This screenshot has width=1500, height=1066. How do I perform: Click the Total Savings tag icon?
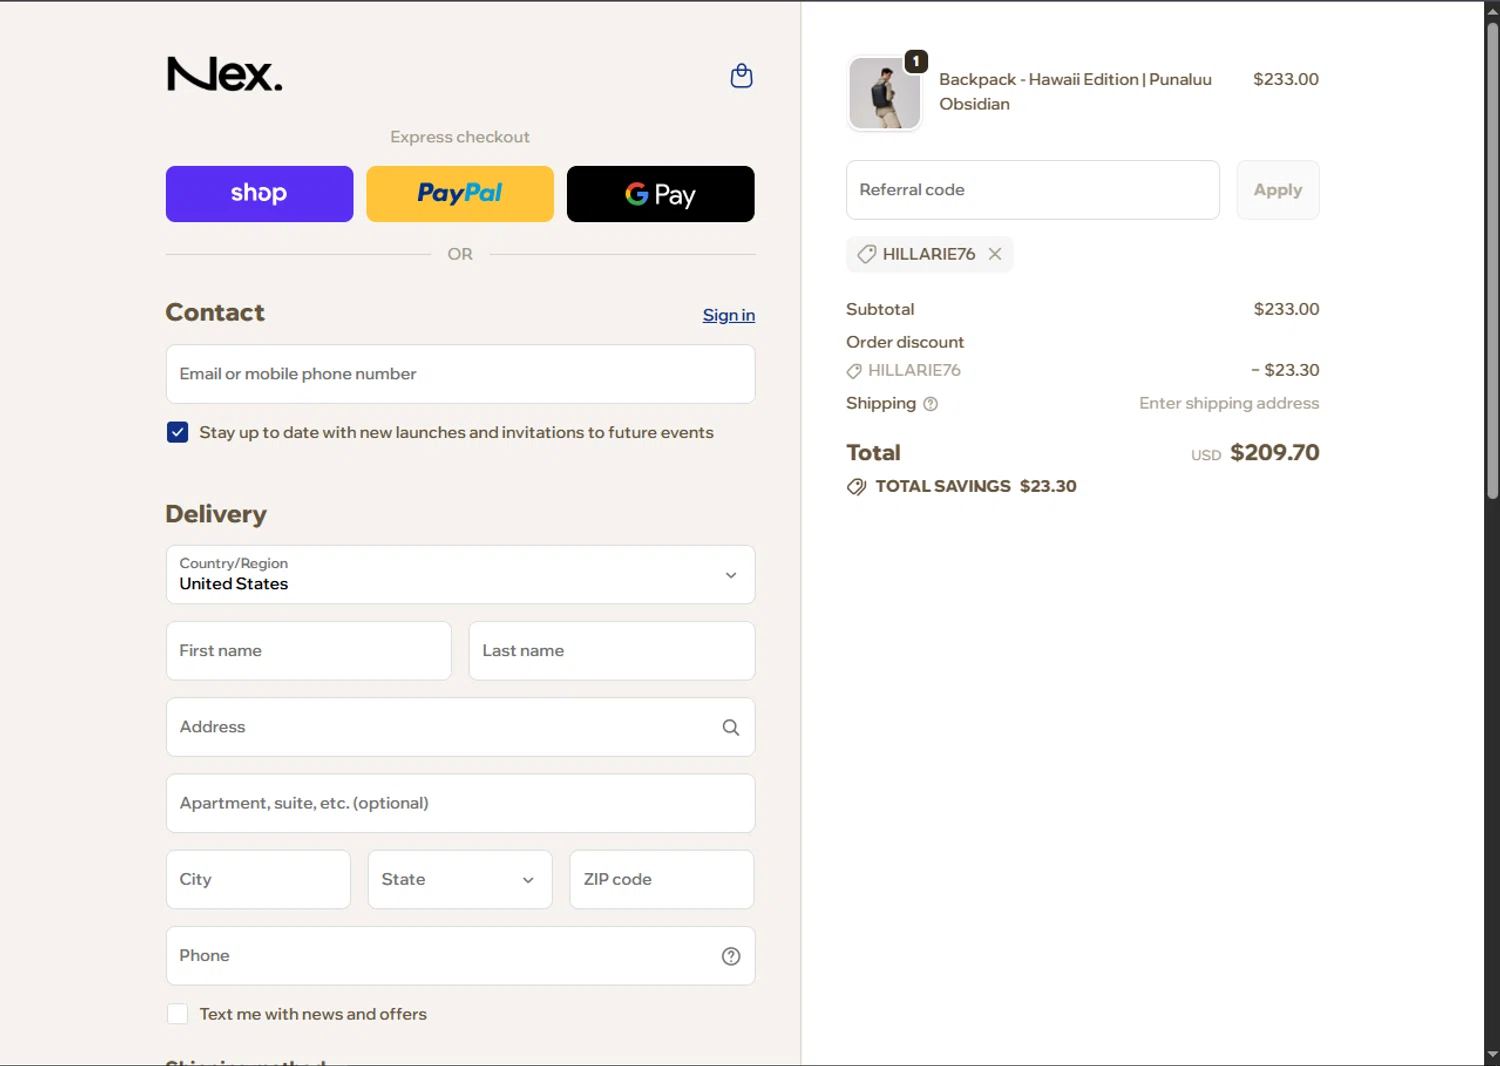tap(856, 487)
